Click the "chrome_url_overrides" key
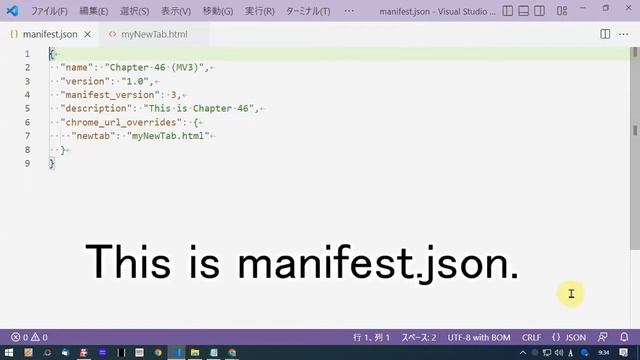This screenshot has width=640, height=360. (121, 122)
